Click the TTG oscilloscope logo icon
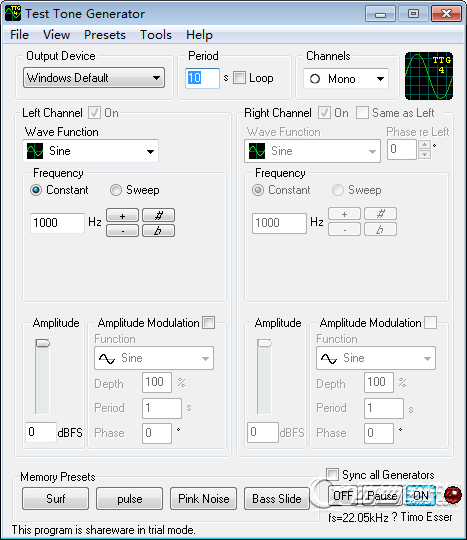The width and height of the screenshot is (467, 540). click(429, 76)
